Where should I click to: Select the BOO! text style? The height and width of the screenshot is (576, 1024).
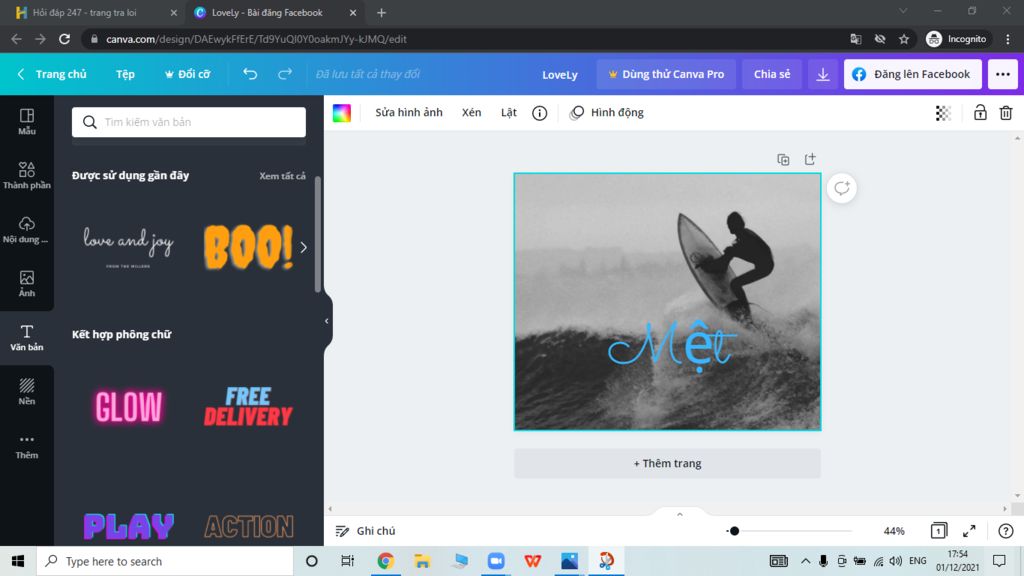tap(248, 247)
